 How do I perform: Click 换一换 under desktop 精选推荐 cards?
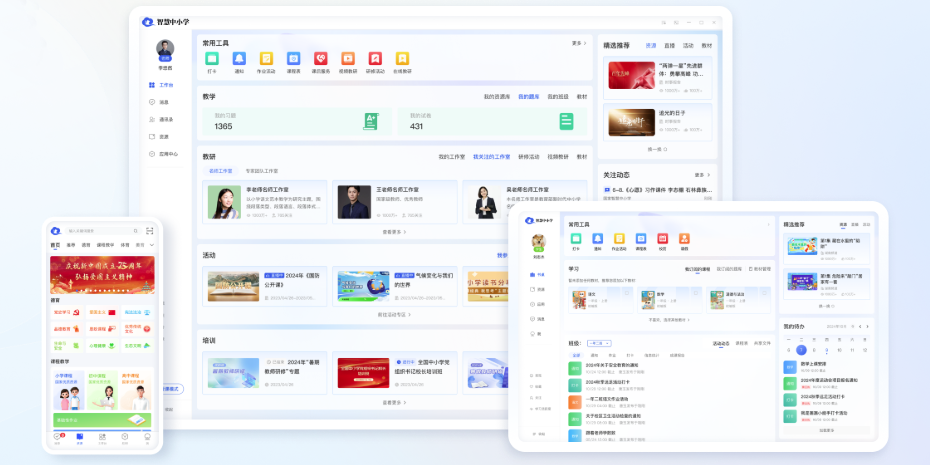point(655,149)
